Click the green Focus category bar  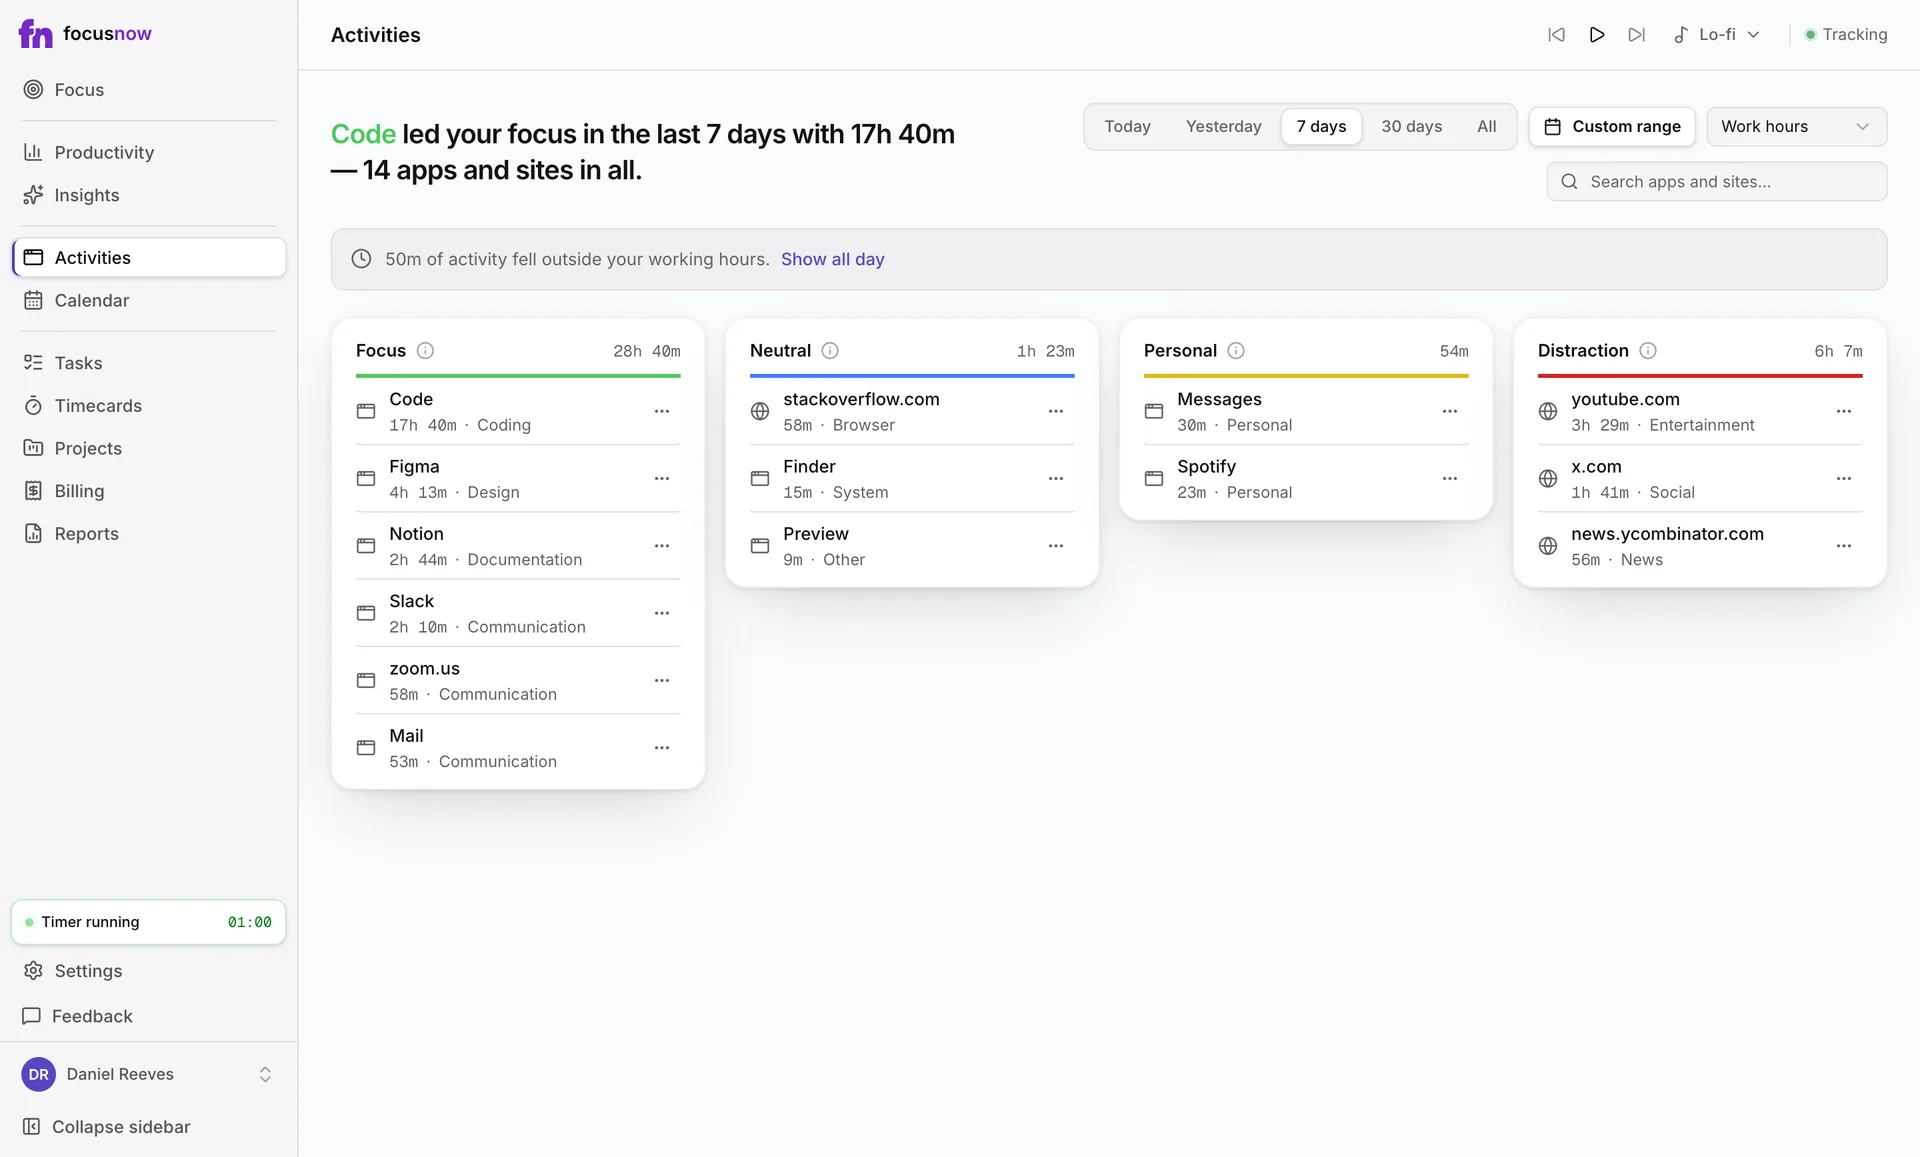[518, 376]
